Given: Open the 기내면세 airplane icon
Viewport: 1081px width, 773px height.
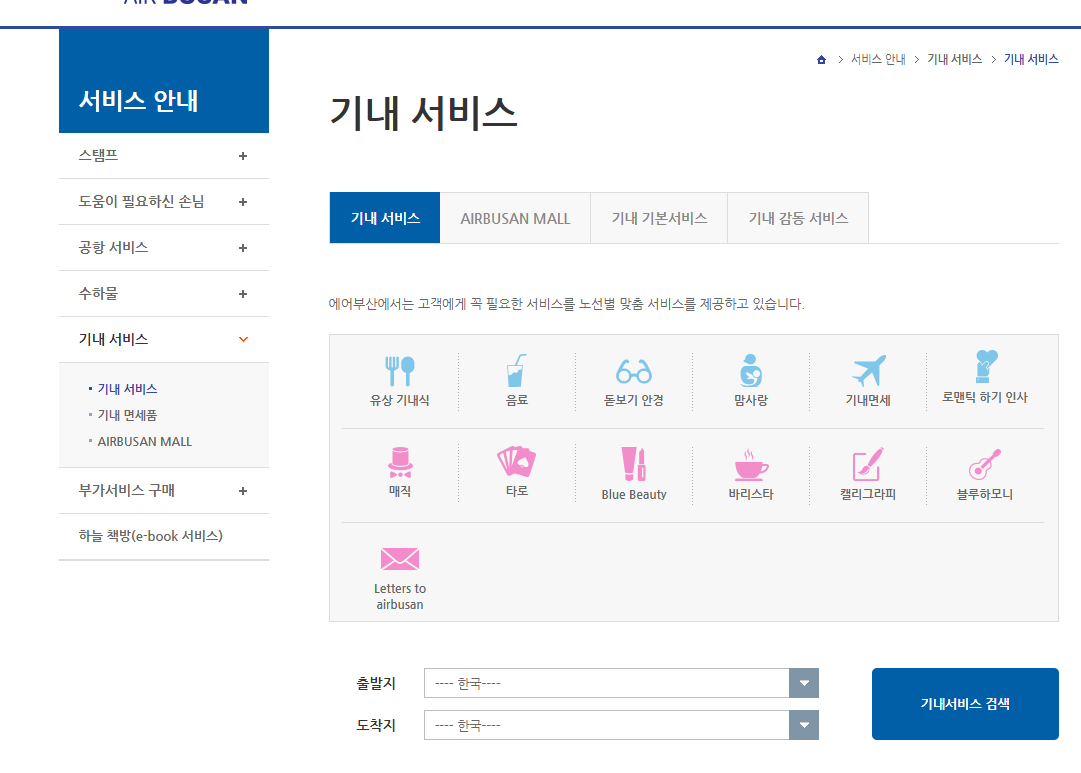Looking at the screenshot, I should [x=868, y=371].
